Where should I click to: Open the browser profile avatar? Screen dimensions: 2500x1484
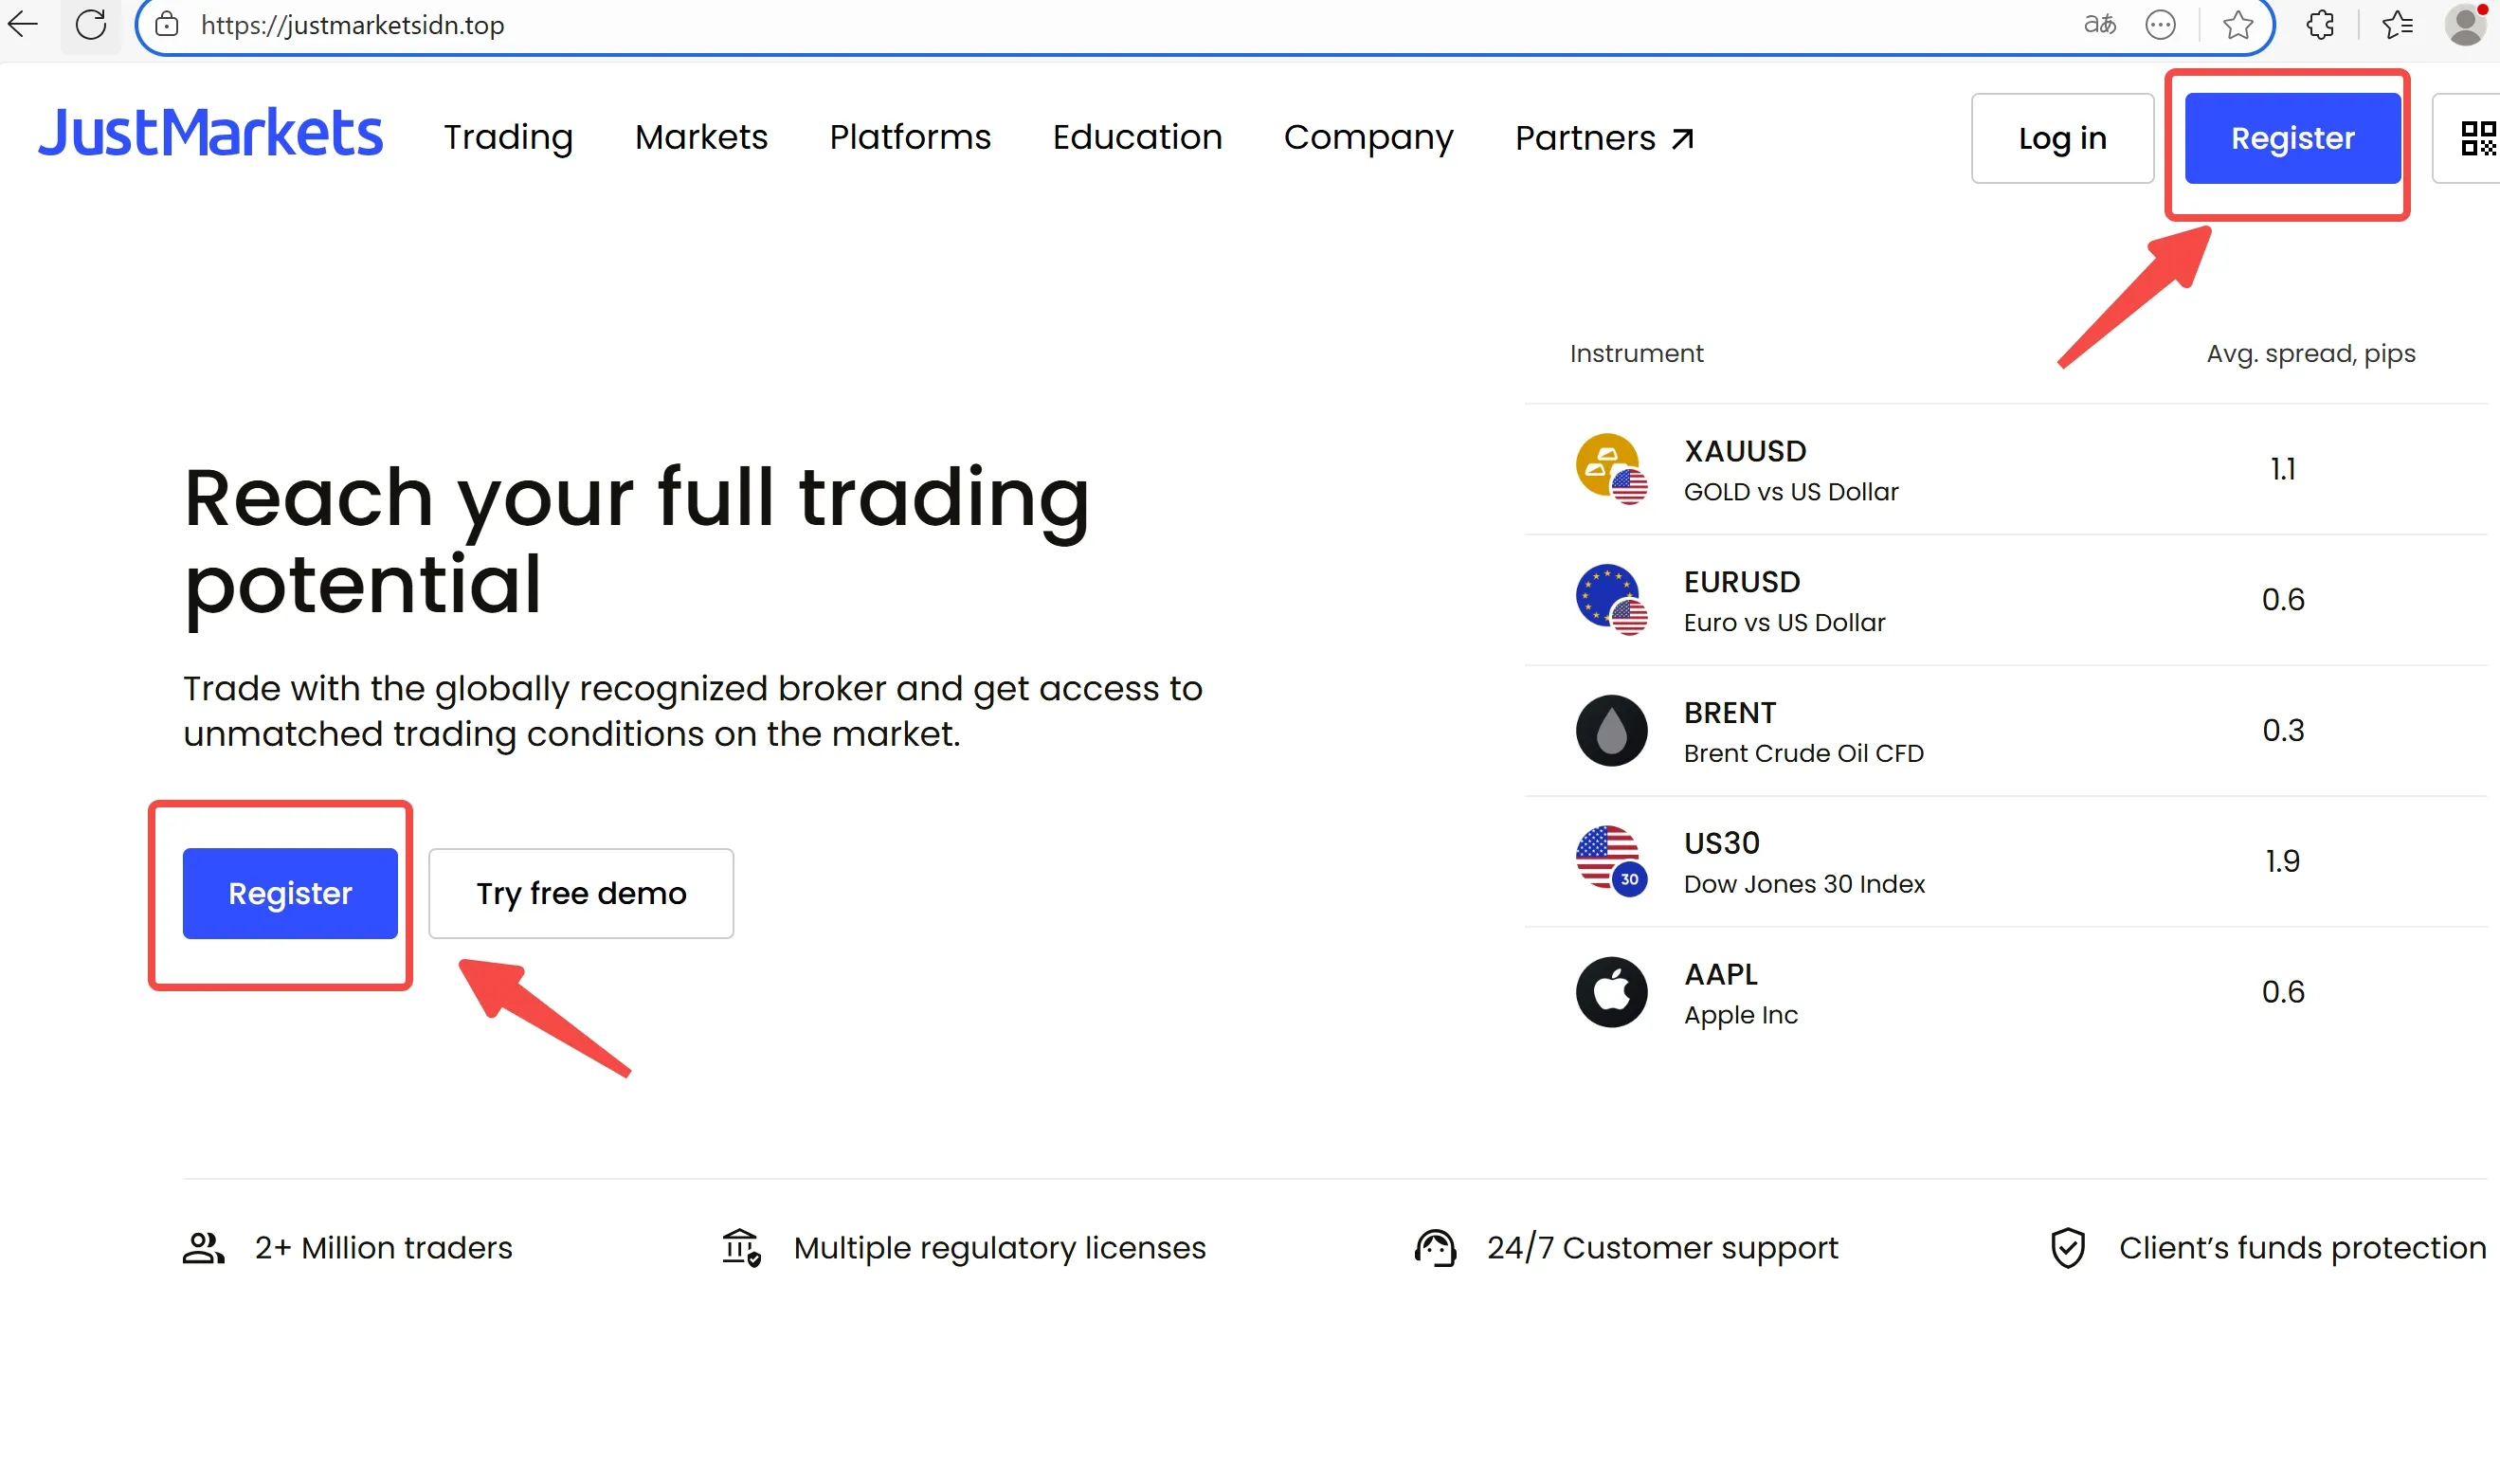(2465, 24)
